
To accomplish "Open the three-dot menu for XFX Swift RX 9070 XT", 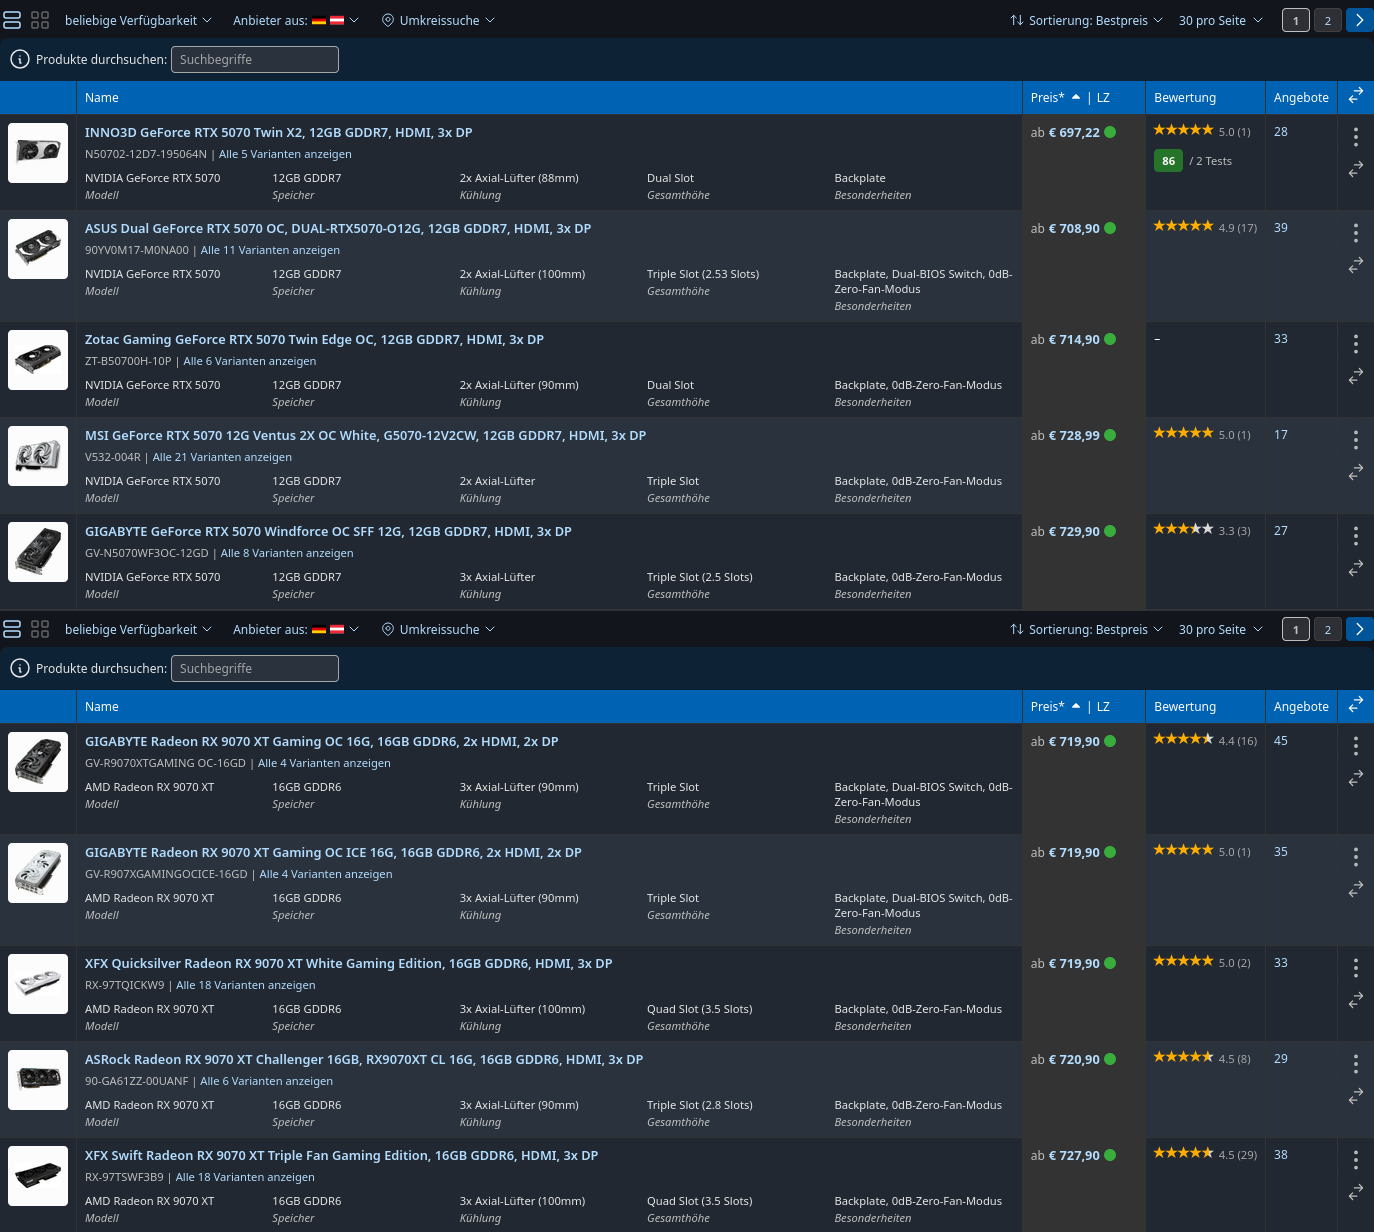I will coord(1356,1160).
